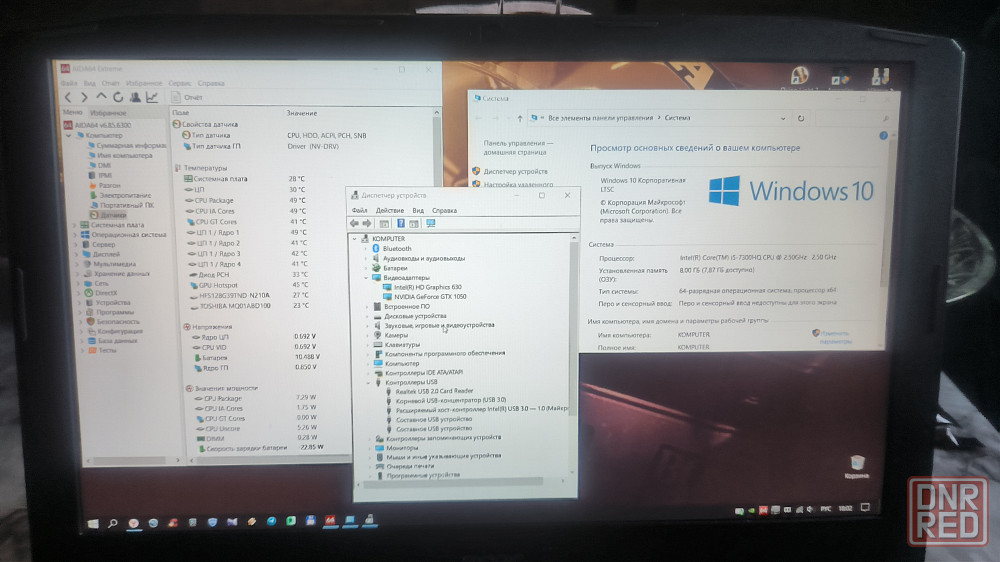Click the AIDA64 refresh toolbar icon
This screenshot has width=1000, height=562.
click(x=118, y=97)
